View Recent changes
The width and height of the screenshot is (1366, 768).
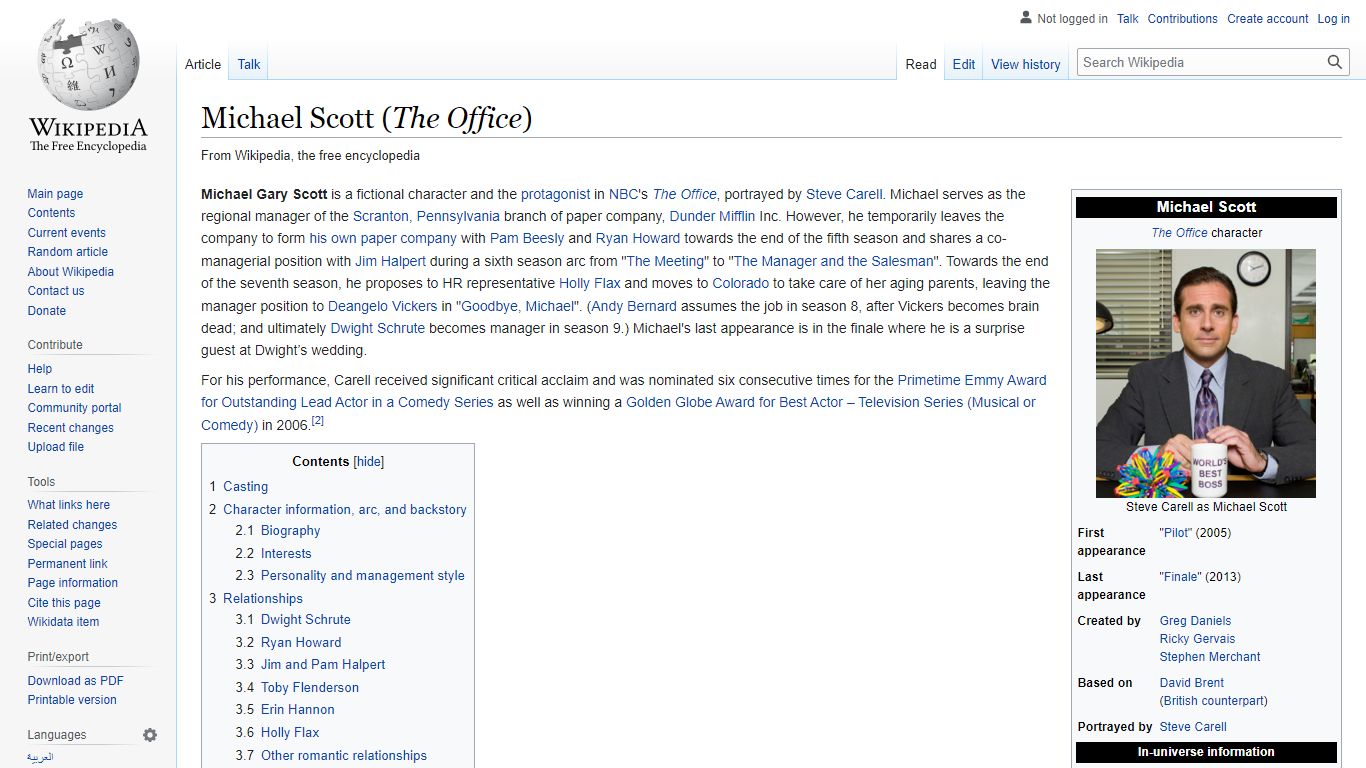click(x=70, y=428)
